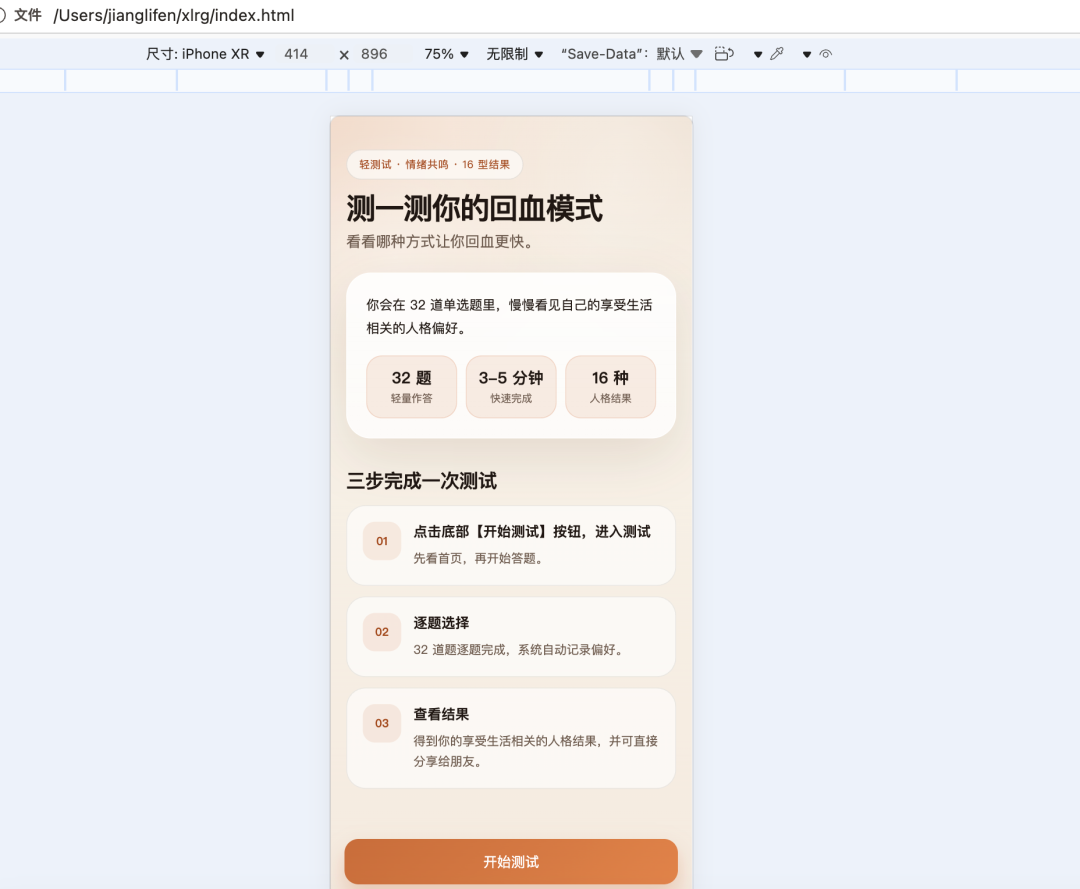The image size is (1080, 889).
Task: Select the 32 题 stat card
Action: tap(411, 386)
